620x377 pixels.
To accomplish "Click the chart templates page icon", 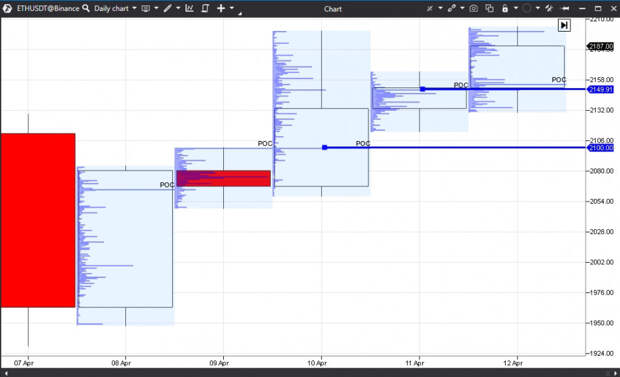I will [x=205, y=8].
